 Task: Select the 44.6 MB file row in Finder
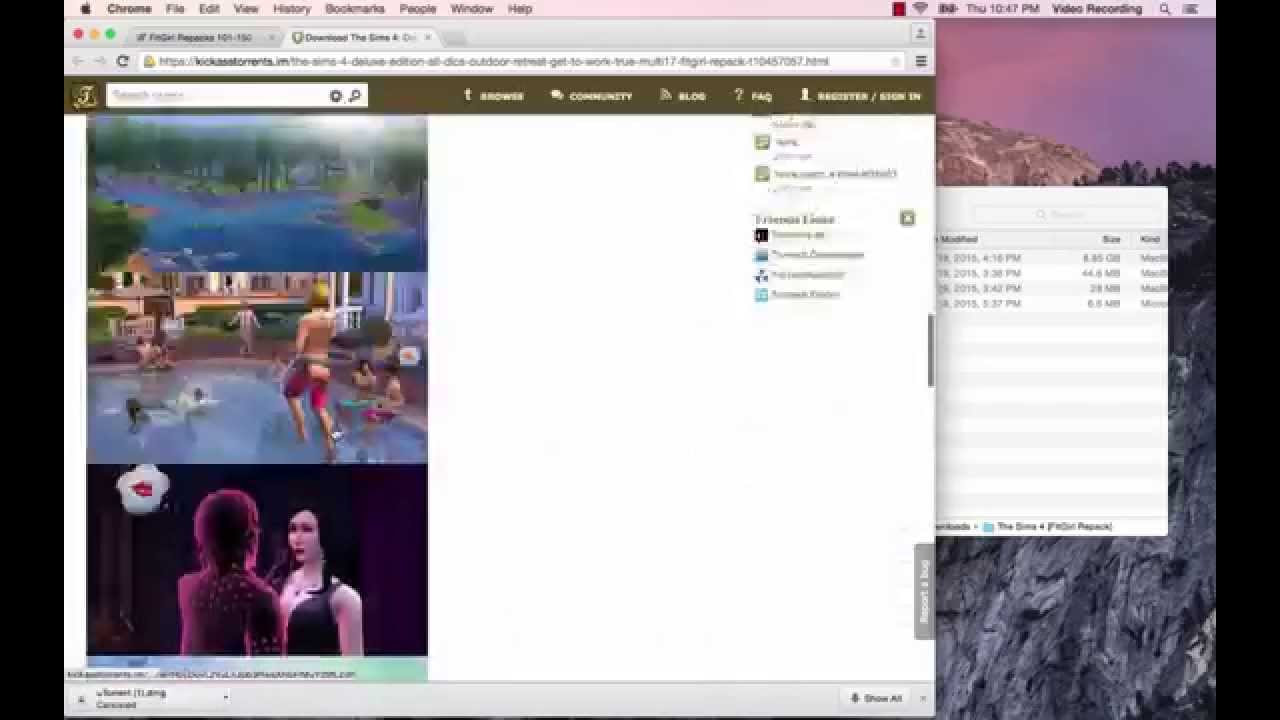pyautogui.click(x=1052, y=273)
